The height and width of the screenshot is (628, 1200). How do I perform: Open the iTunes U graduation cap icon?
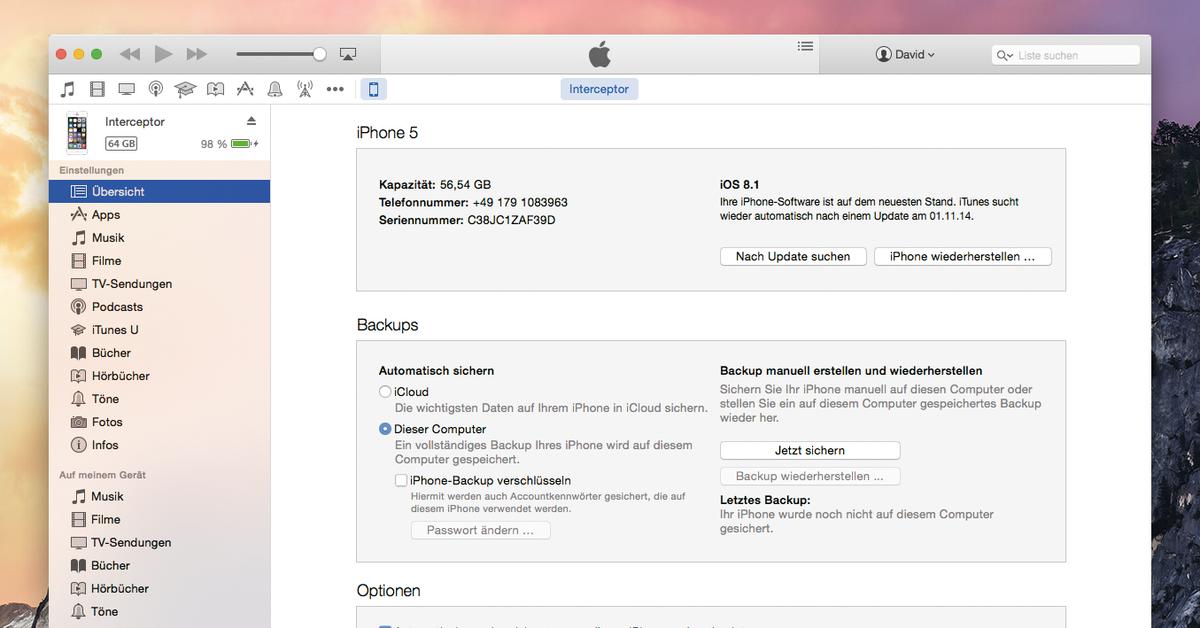pyautogui.click(x=185, y=89)
